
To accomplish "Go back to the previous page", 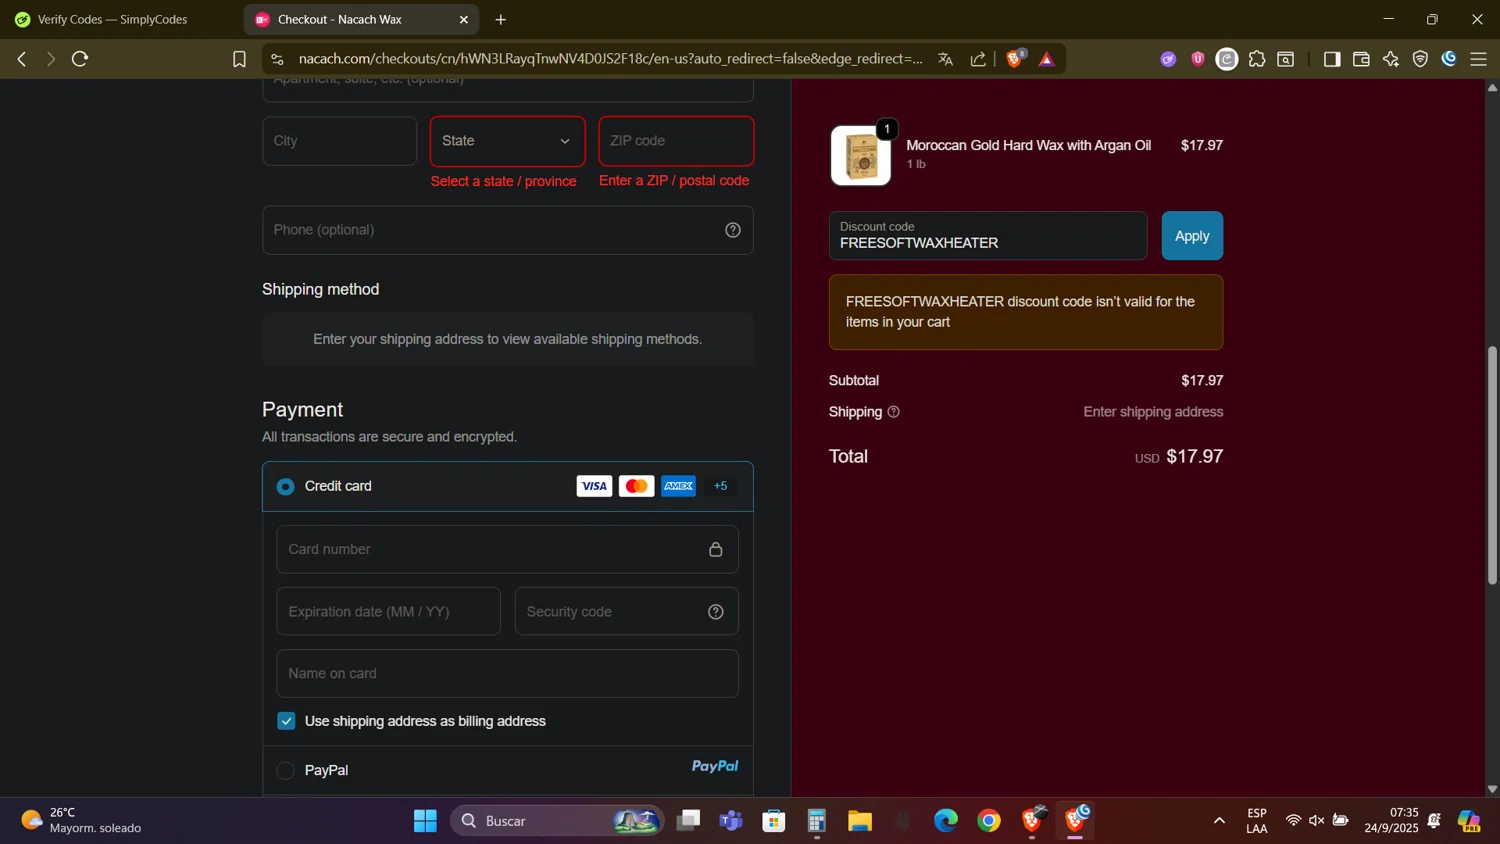I will coord(21,59).
